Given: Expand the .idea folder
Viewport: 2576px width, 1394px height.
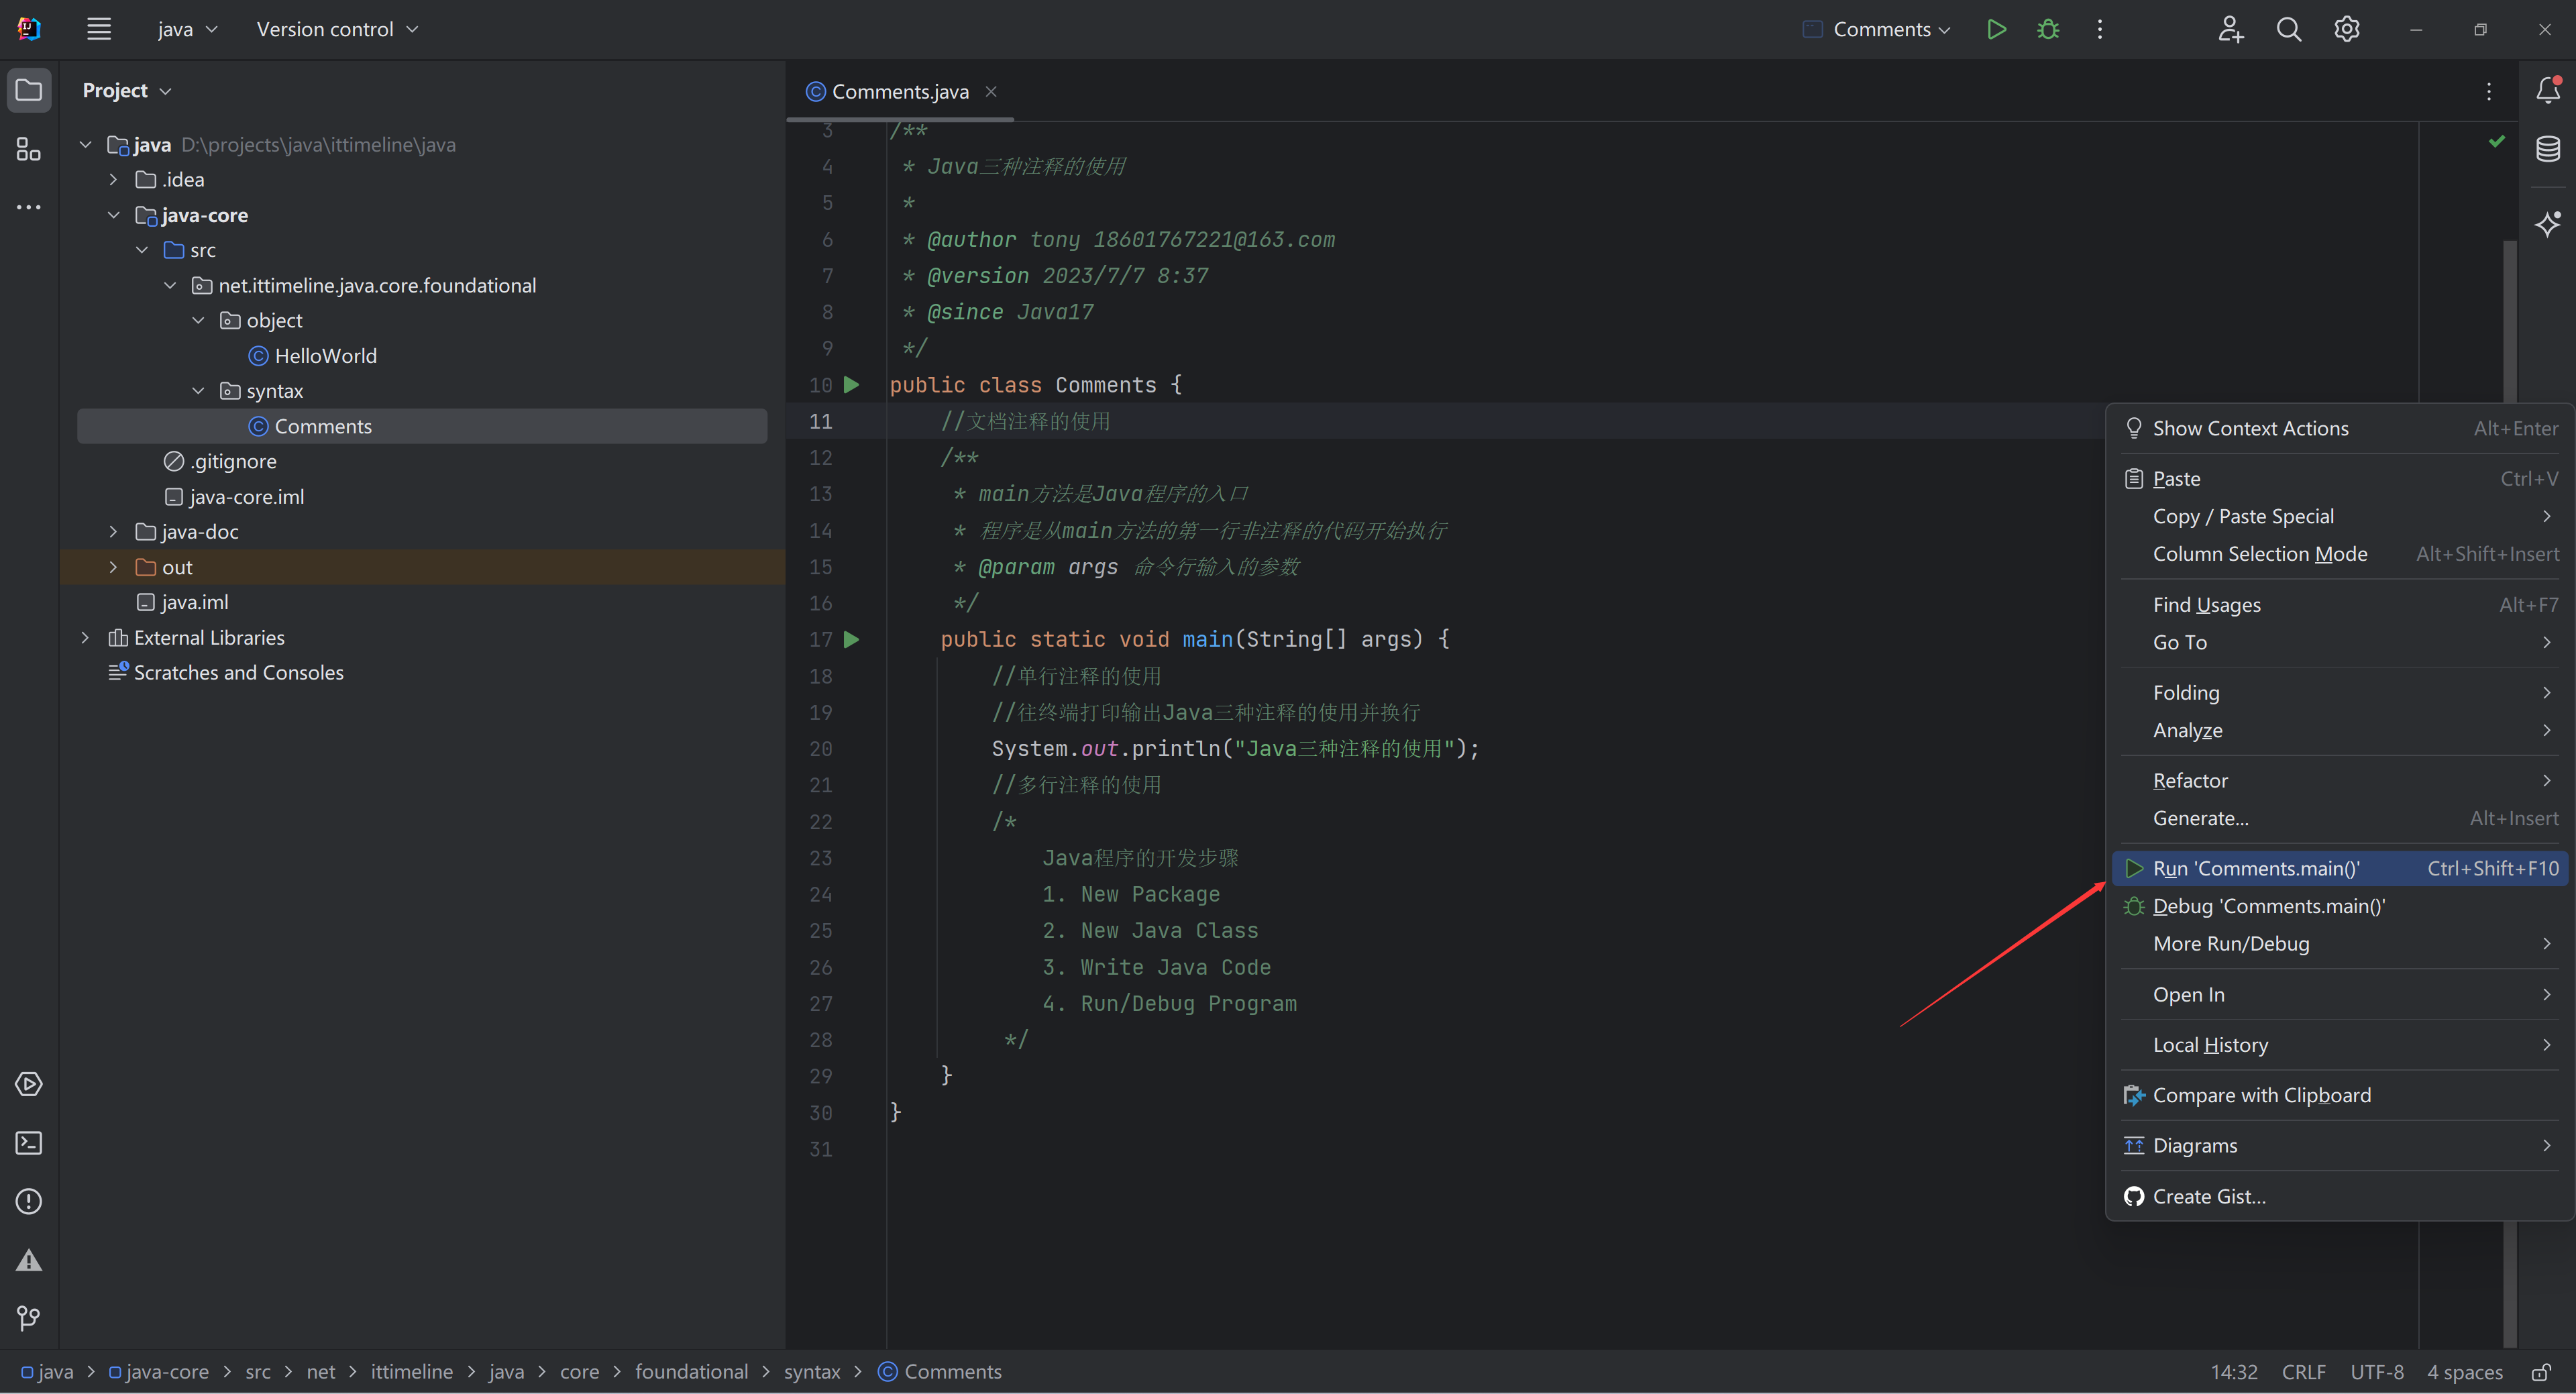Looking at the screenshot, I should click(x=114, y=180).
